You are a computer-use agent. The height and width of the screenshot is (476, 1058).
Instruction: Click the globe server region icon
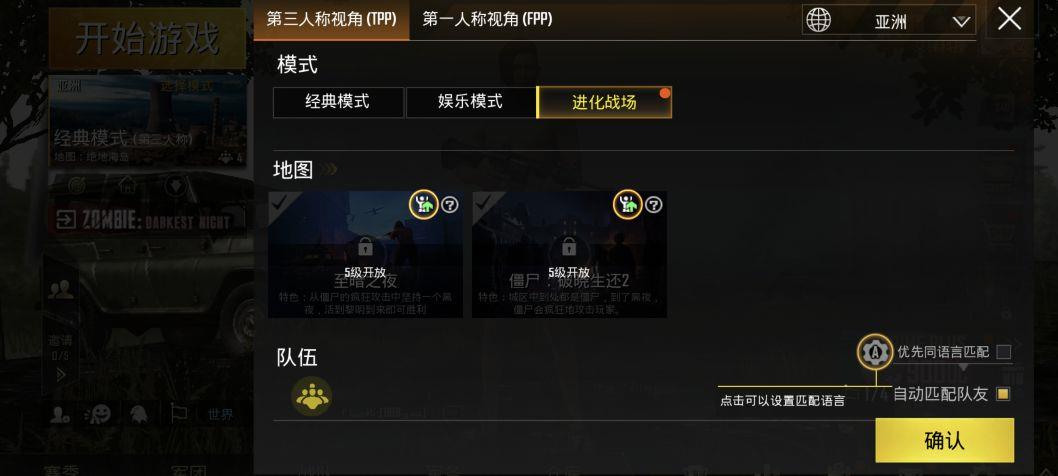point(818,20)
